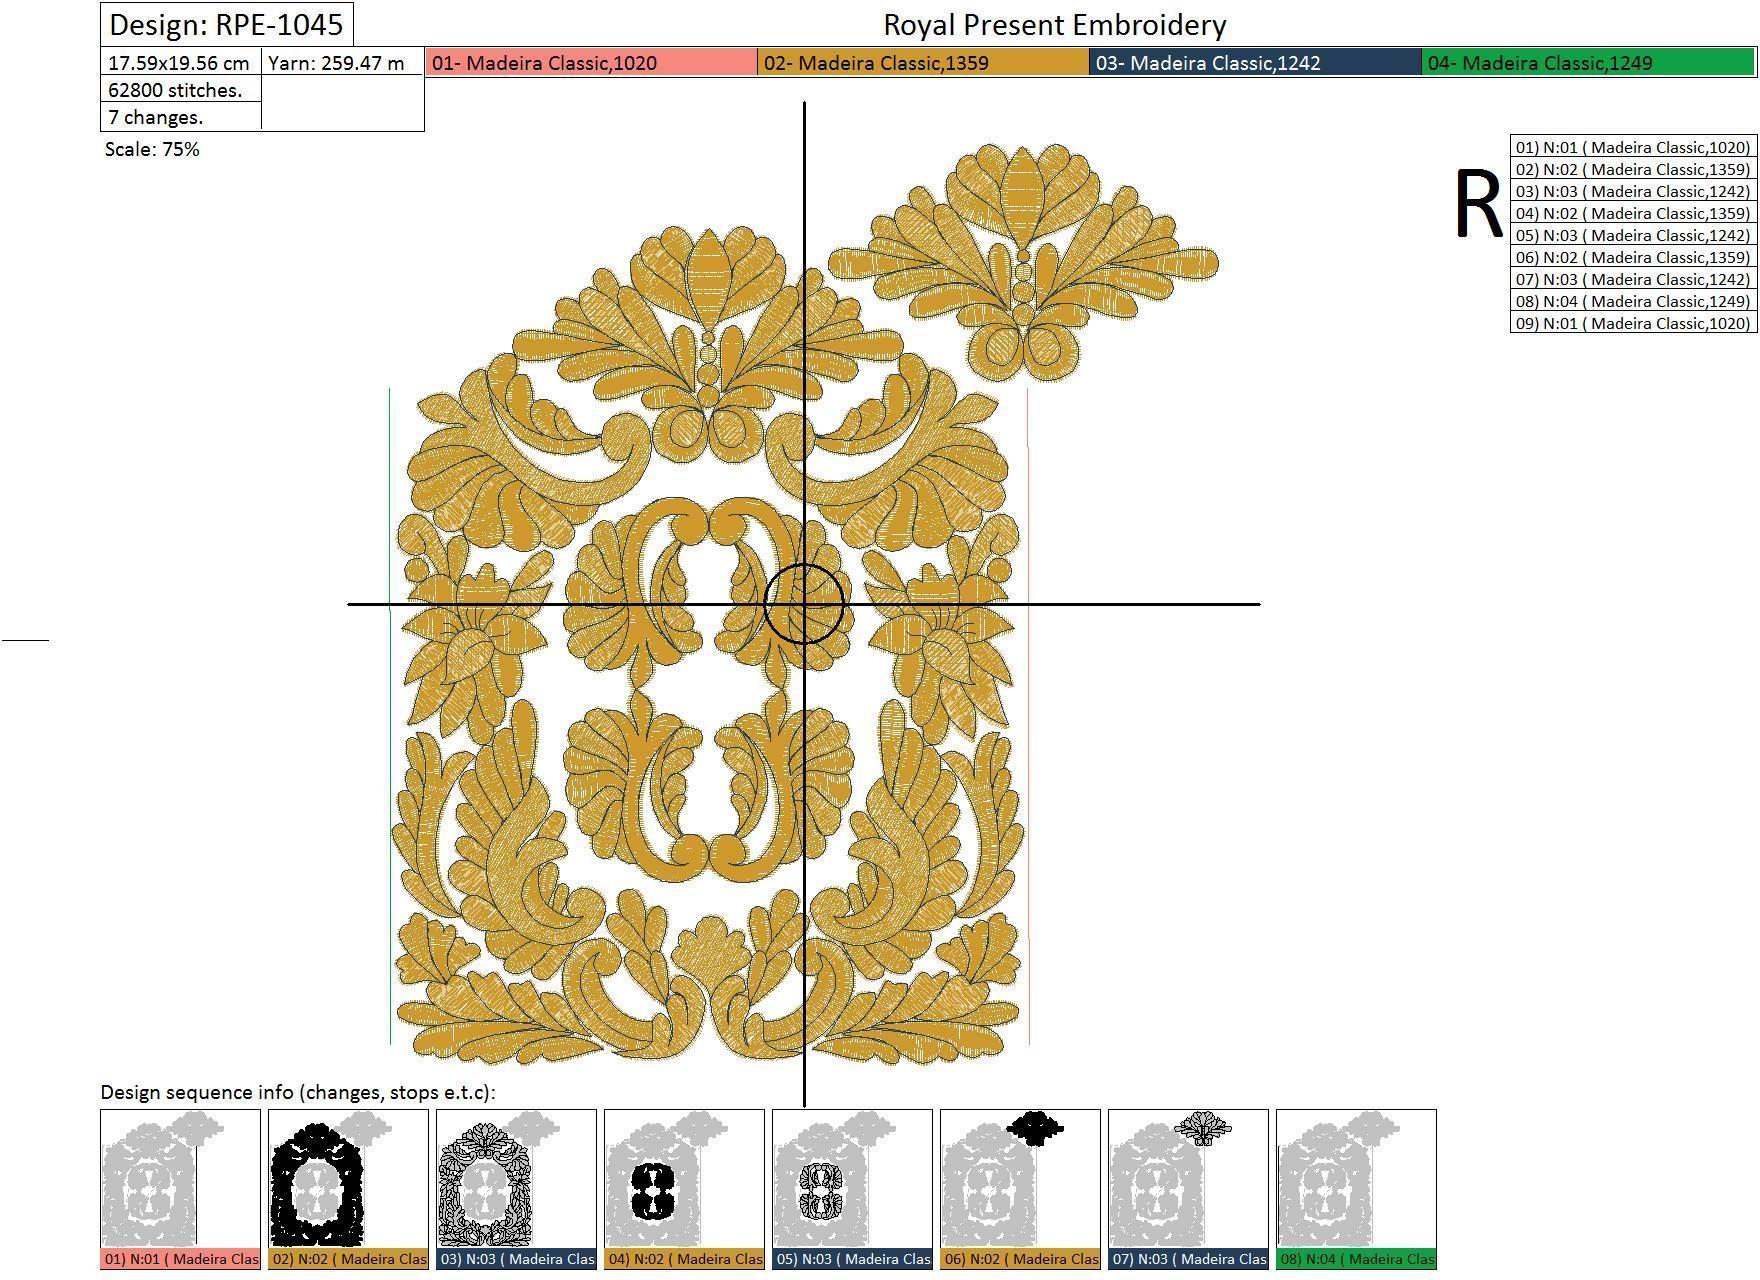Click list row 02) N:02 ( Madeira Classic,1359)
This screenshot has width=1760, height=1280.
pos(1633,169)
